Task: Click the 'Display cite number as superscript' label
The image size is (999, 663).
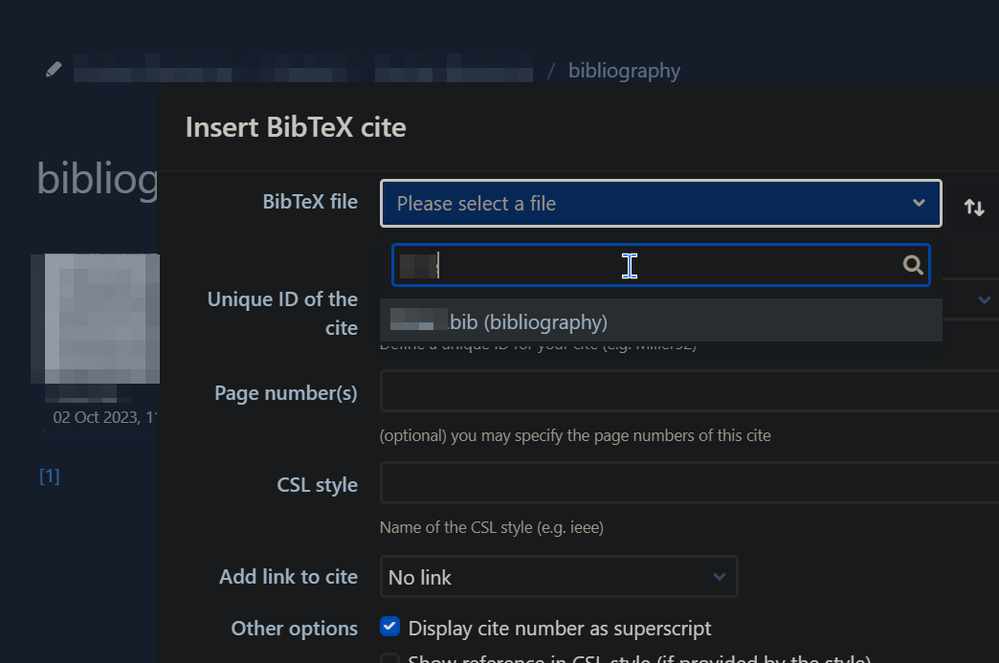Action: [559, 629]
